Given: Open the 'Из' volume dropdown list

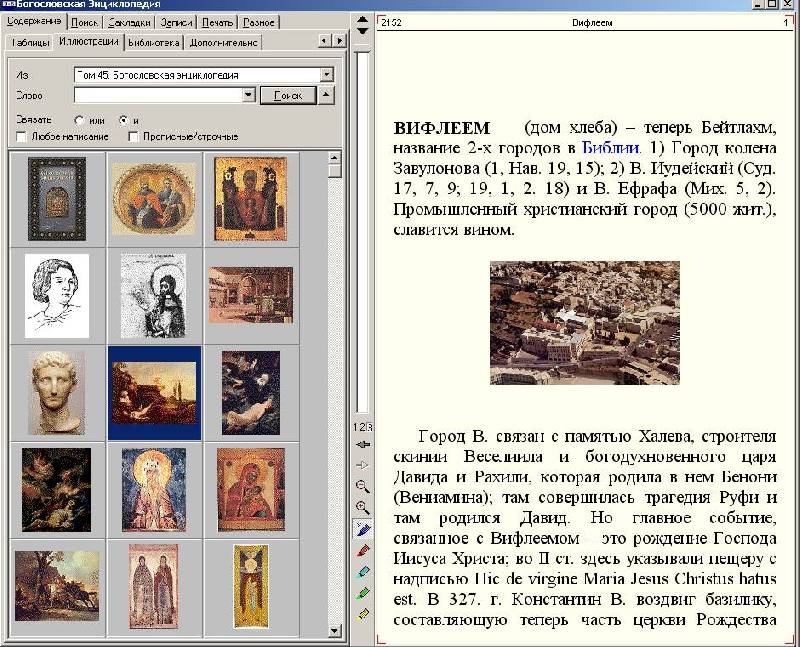Looking at the screenshot, I should pyautogui.click(x=326, y=74).
